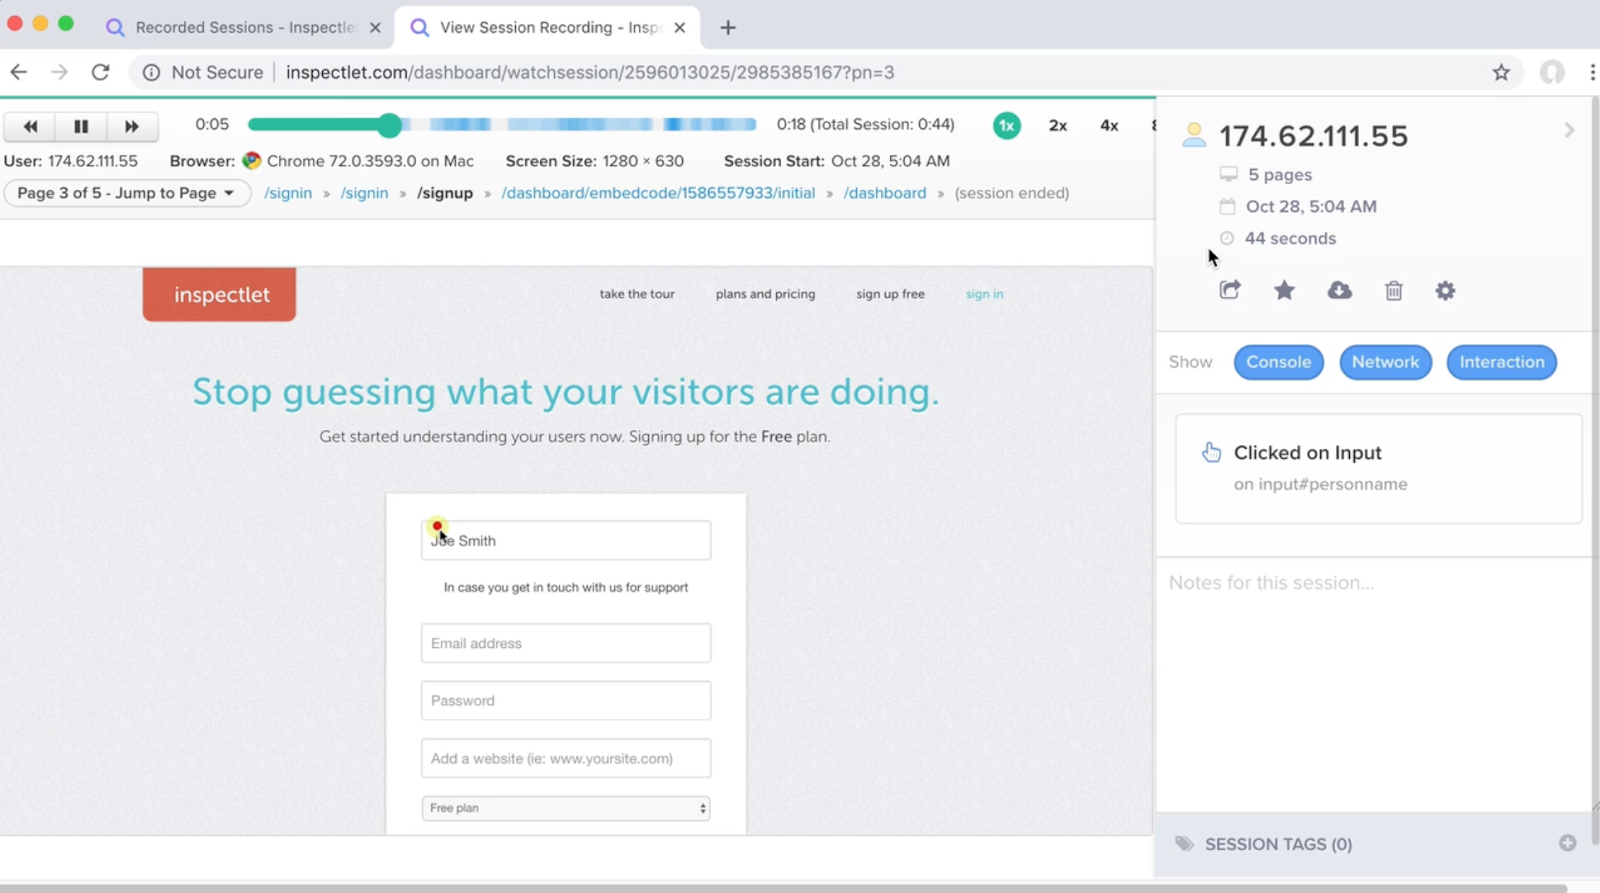This screenshot has width=1600, height=893.
Task: Click sign up free link
Action: 890,294
